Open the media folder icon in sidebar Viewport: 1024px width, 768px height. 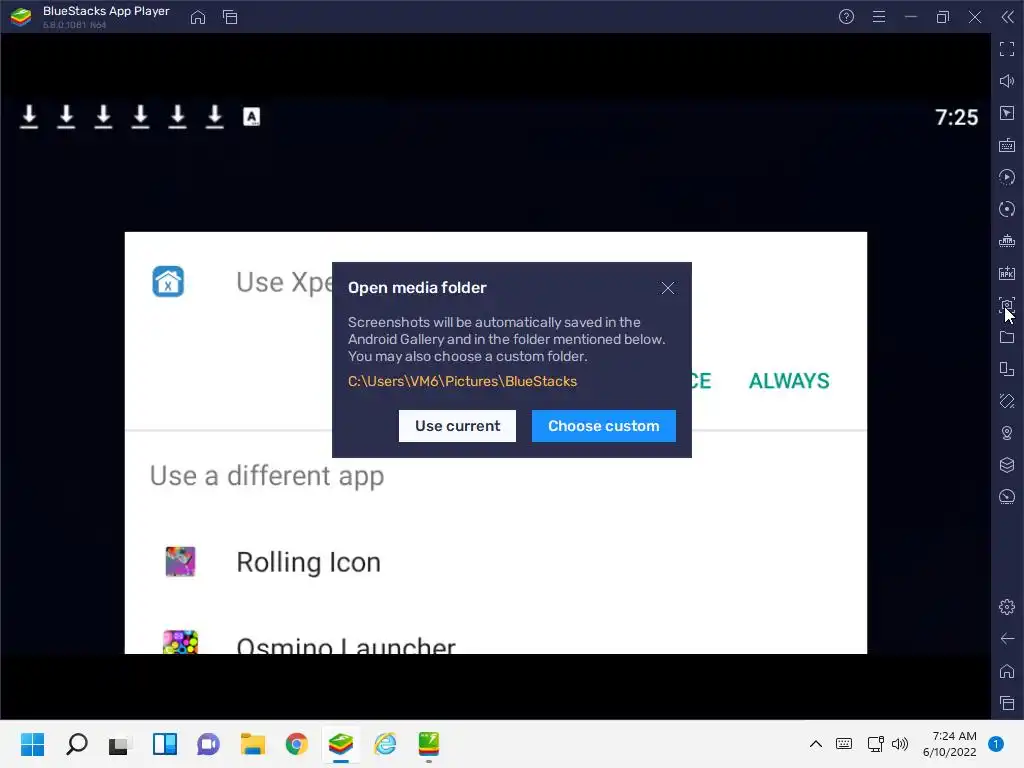tap(1007, 337)
